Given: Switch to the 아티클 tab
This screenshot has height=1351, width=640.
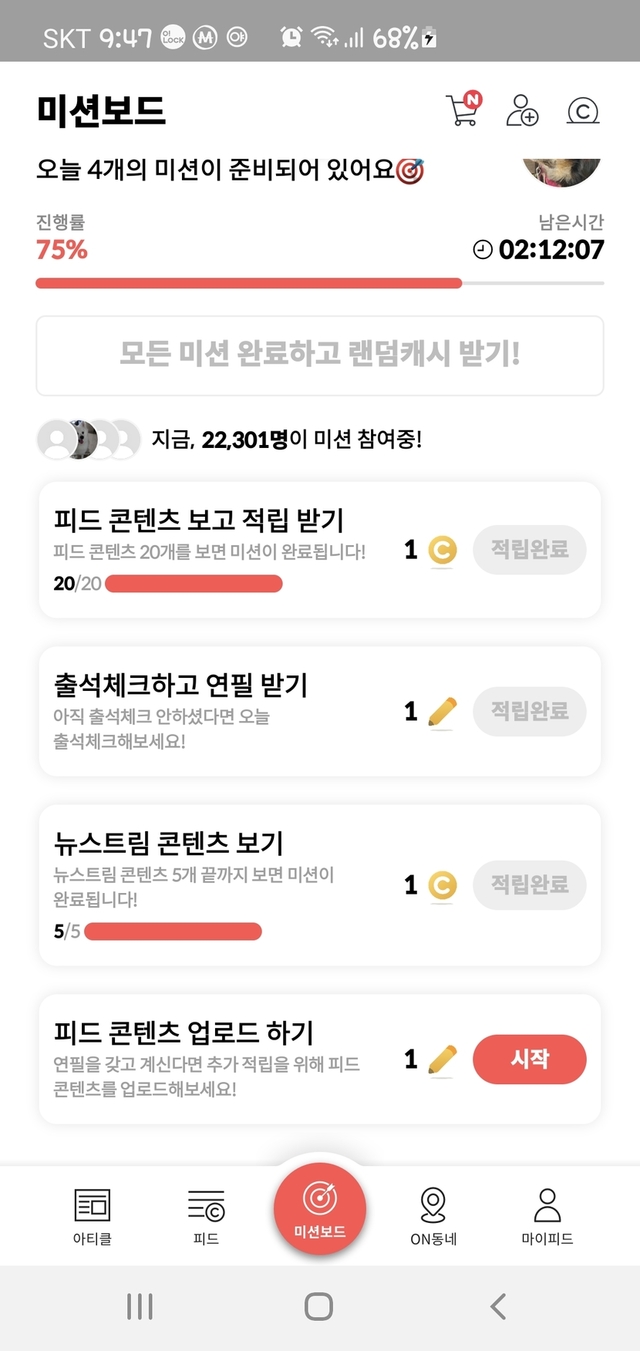Looking at the screenshot, I should [92, 1215].
